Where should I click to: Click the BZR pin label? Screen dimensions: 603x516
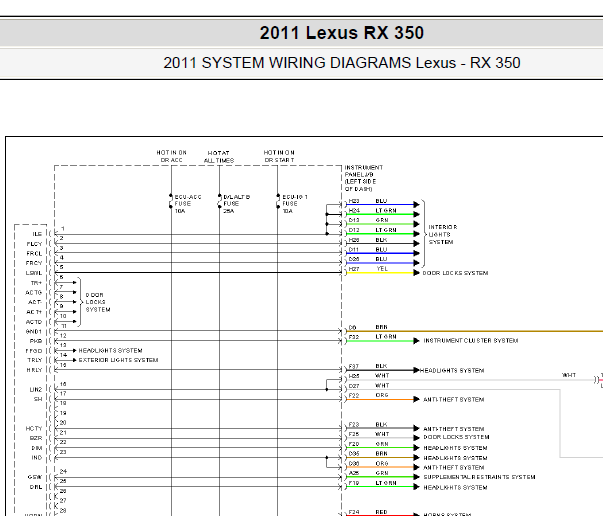tap(36, 438)
